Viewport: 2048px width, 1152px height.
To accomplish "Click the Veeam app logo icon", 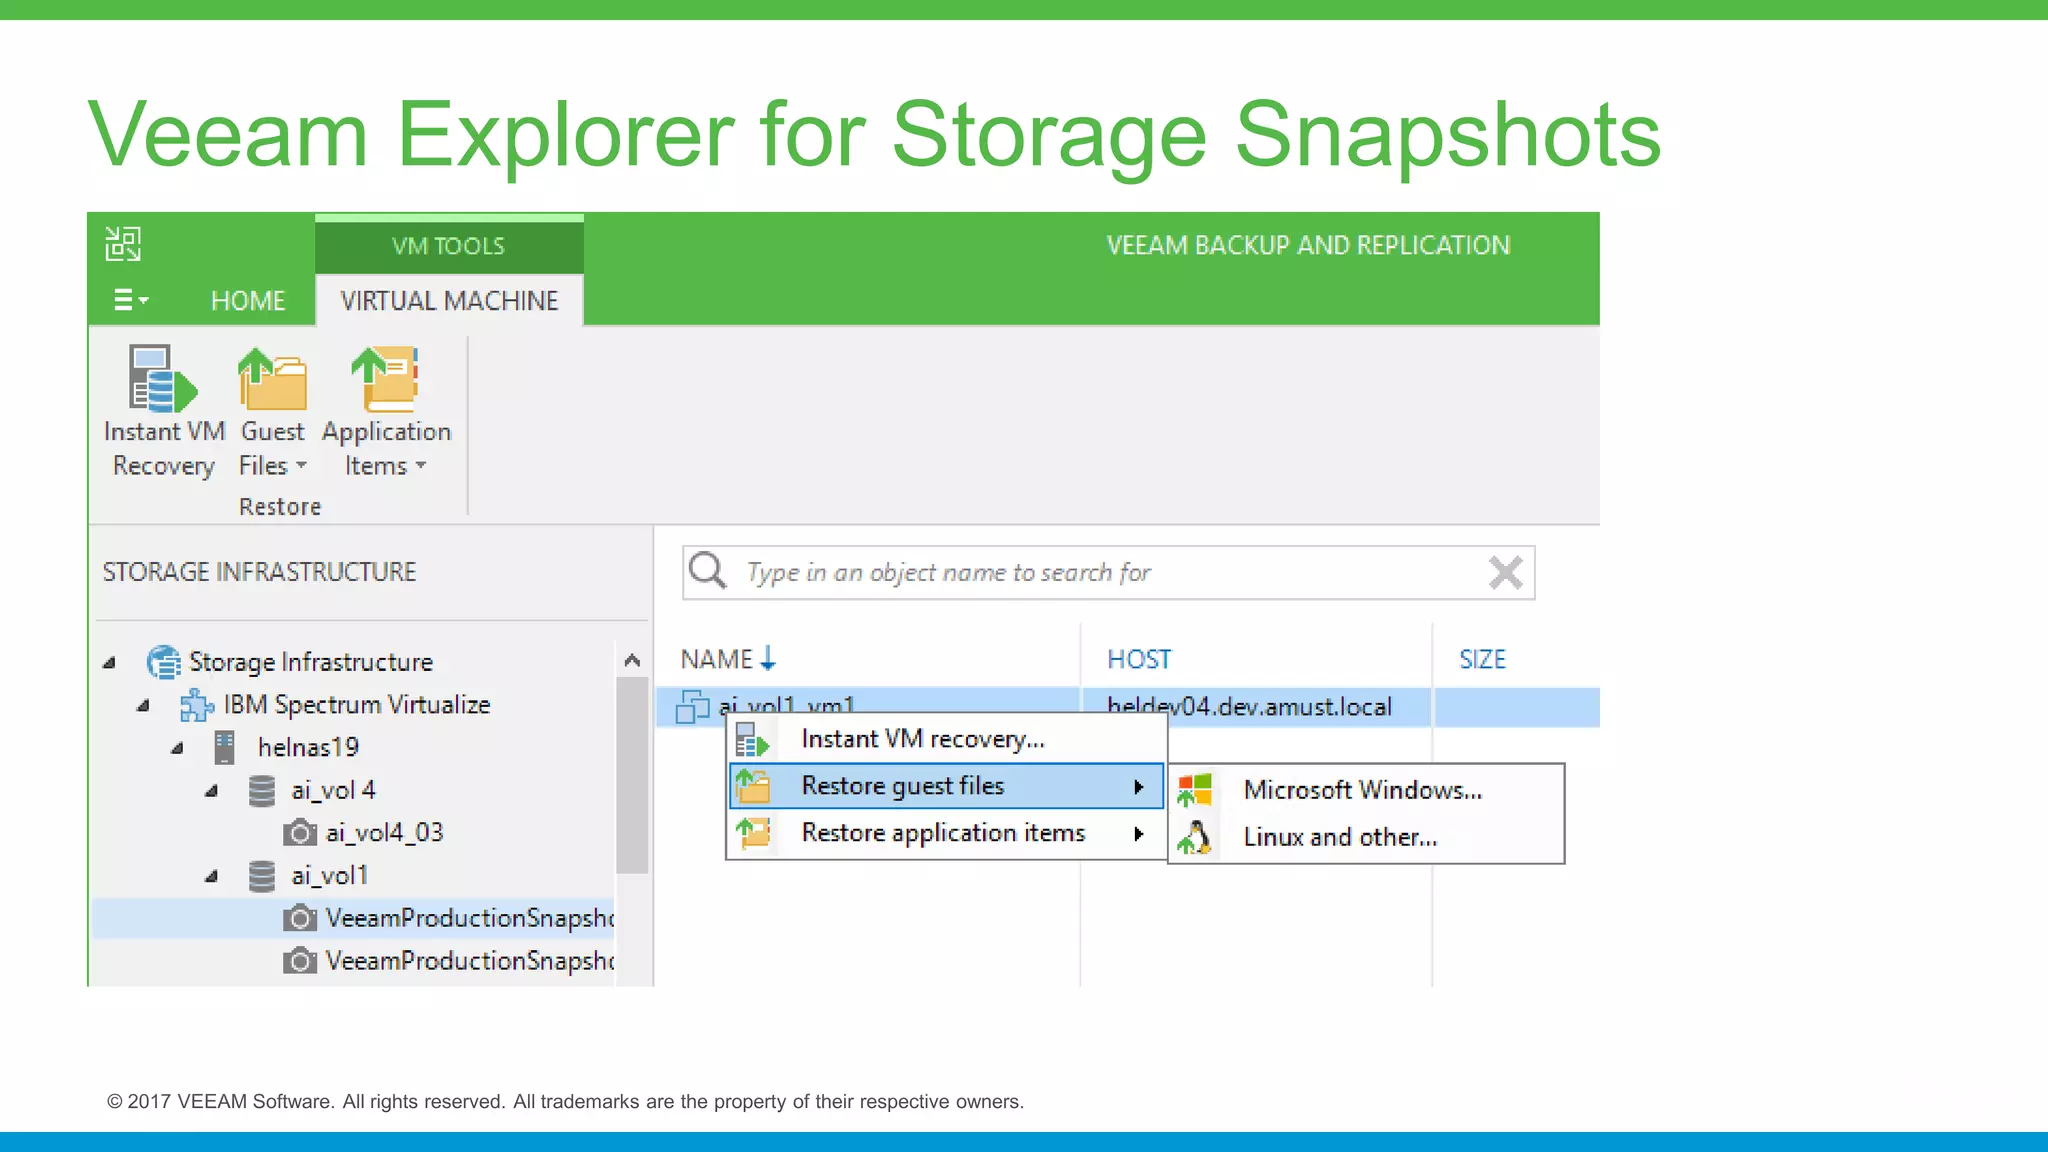I will [123, 243].
